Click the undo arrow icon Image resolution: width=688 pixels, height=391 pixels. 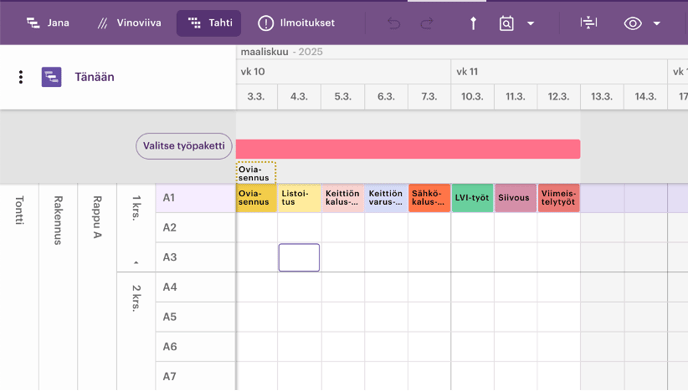point(394,23)
